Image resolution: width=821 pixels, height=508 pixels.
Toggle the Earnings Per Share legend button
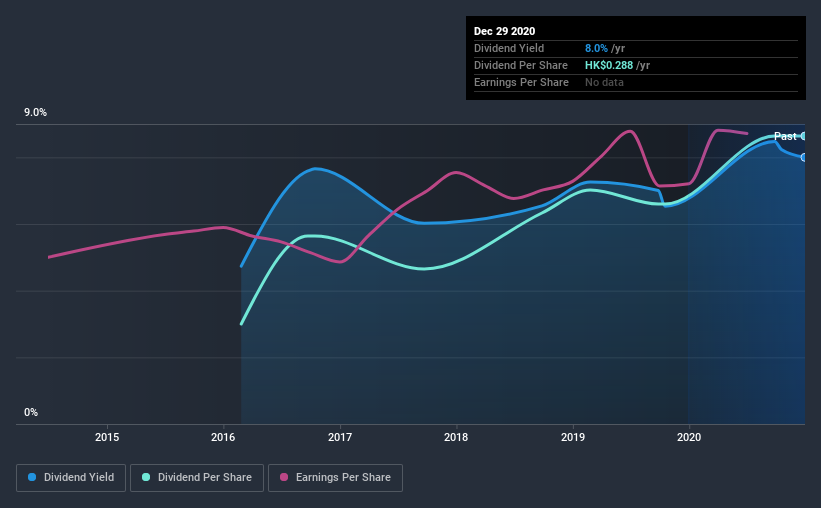[x=335, y=478]
